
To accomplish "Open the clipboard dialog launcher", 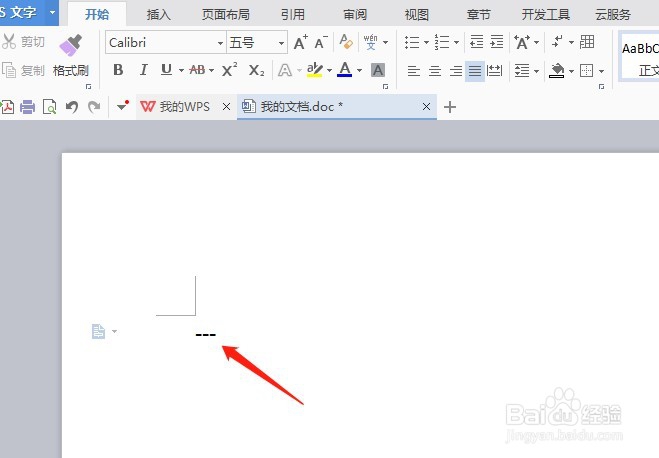I will click(88, 87).
